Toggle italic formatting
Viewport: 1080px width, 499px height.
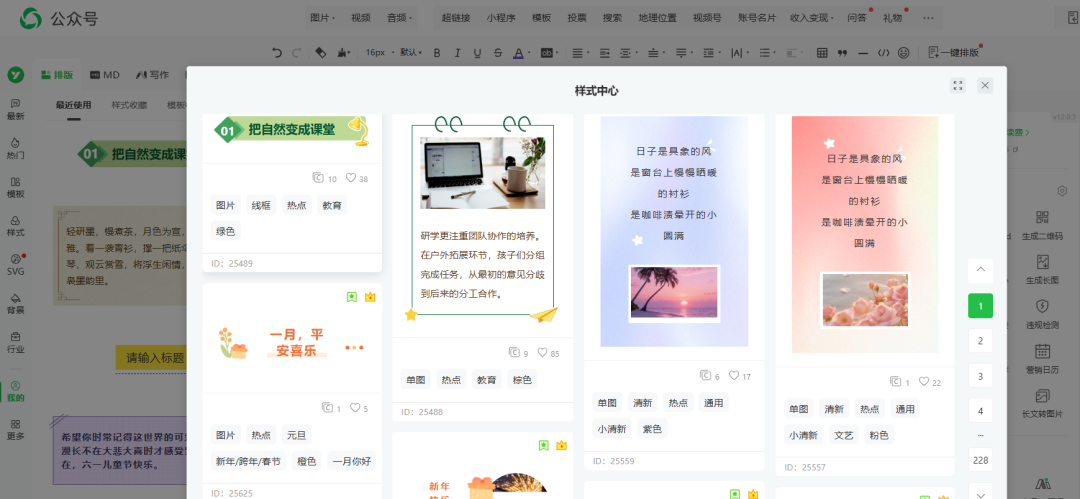click(457, 52)
